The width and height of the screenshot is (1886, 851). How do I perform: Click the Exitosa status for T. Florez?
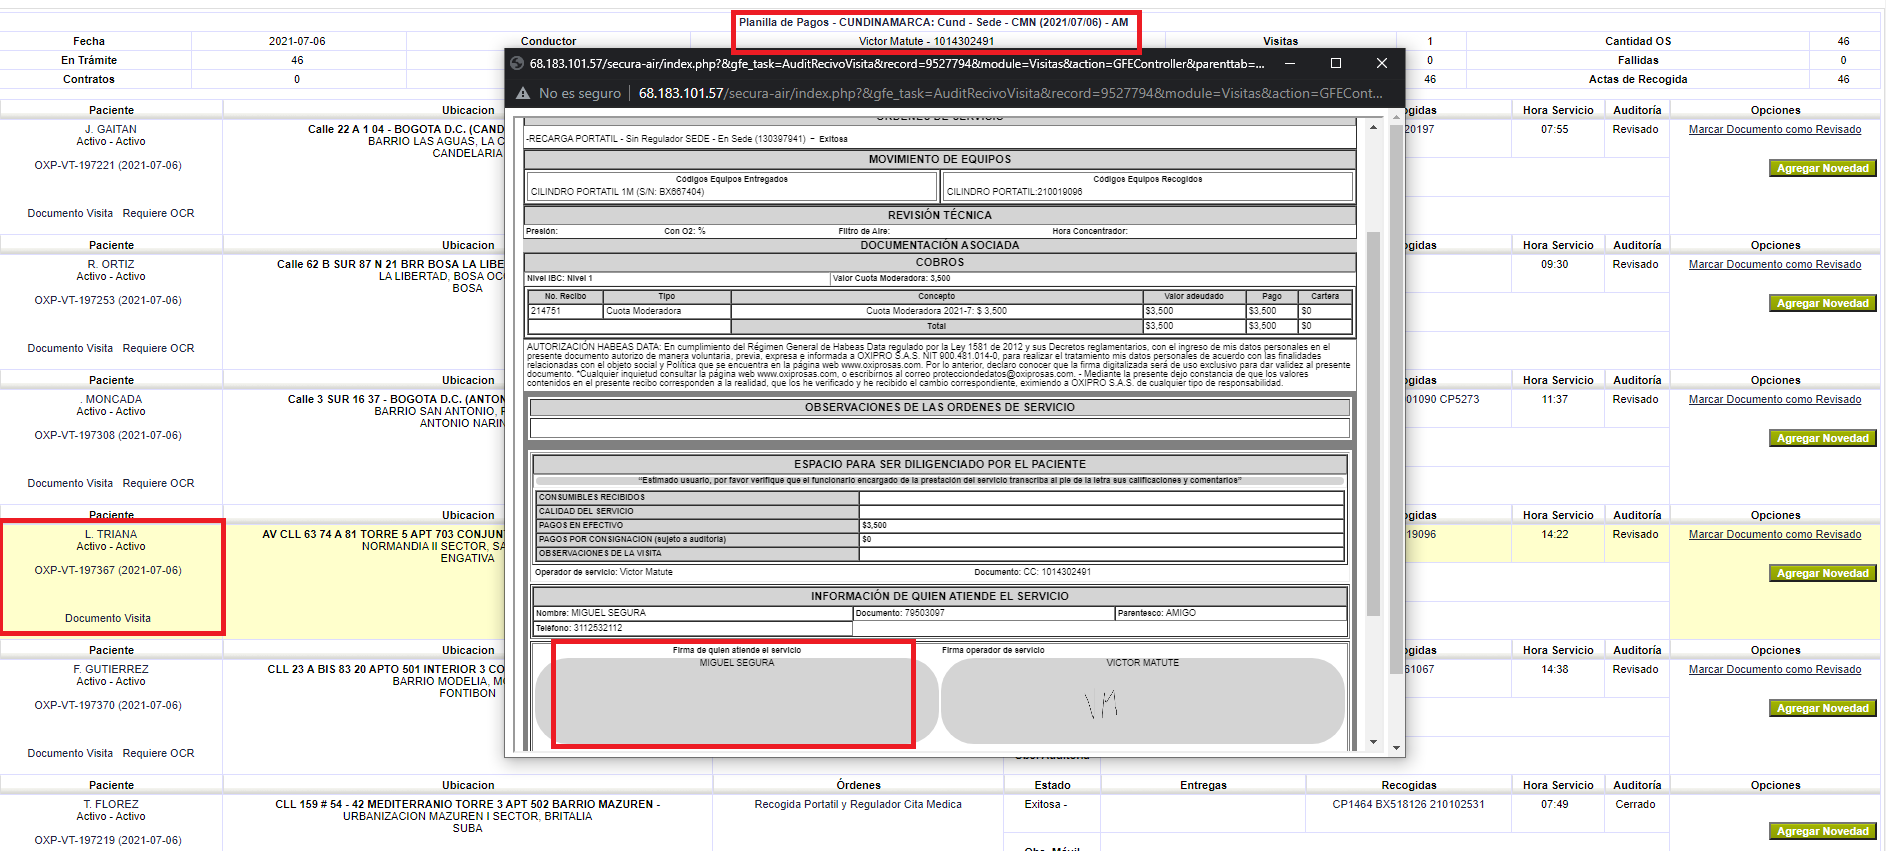coord(1045,804)
